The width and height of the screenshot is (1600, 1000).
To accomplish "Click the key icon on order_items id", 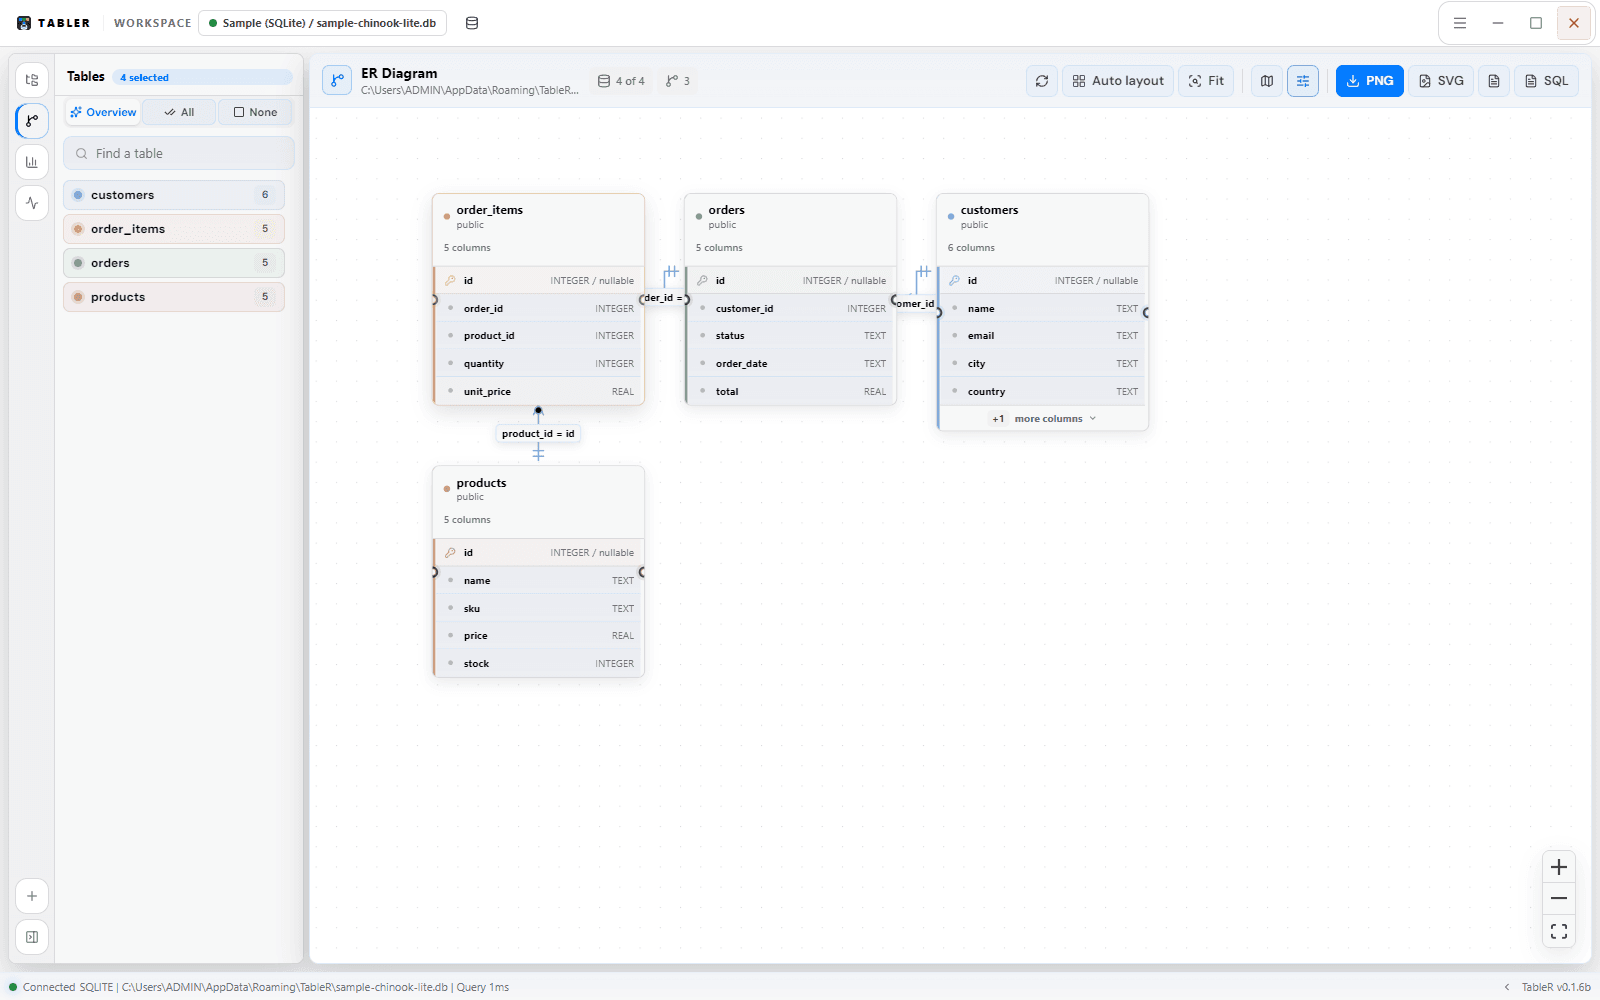I will [x=451, y=281].
